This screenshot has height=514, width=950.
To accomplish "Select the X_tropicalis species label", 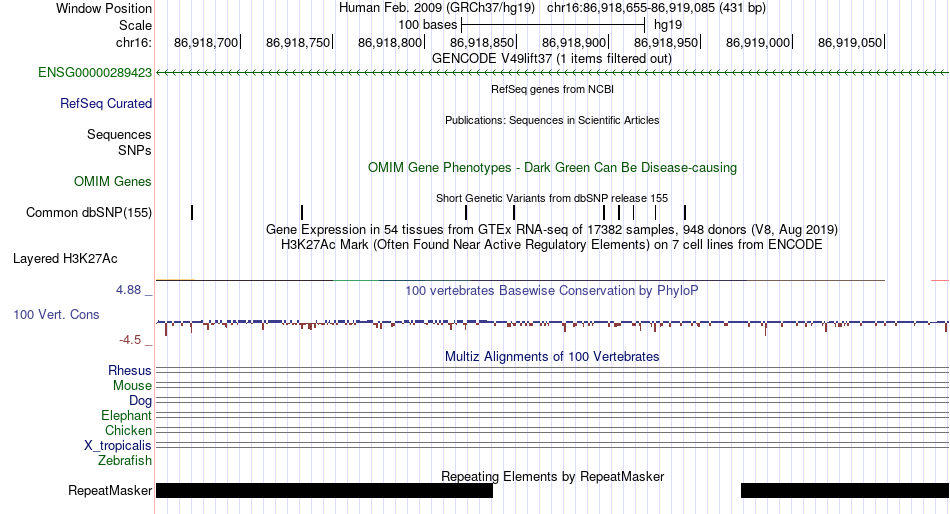I will point(118,446).
